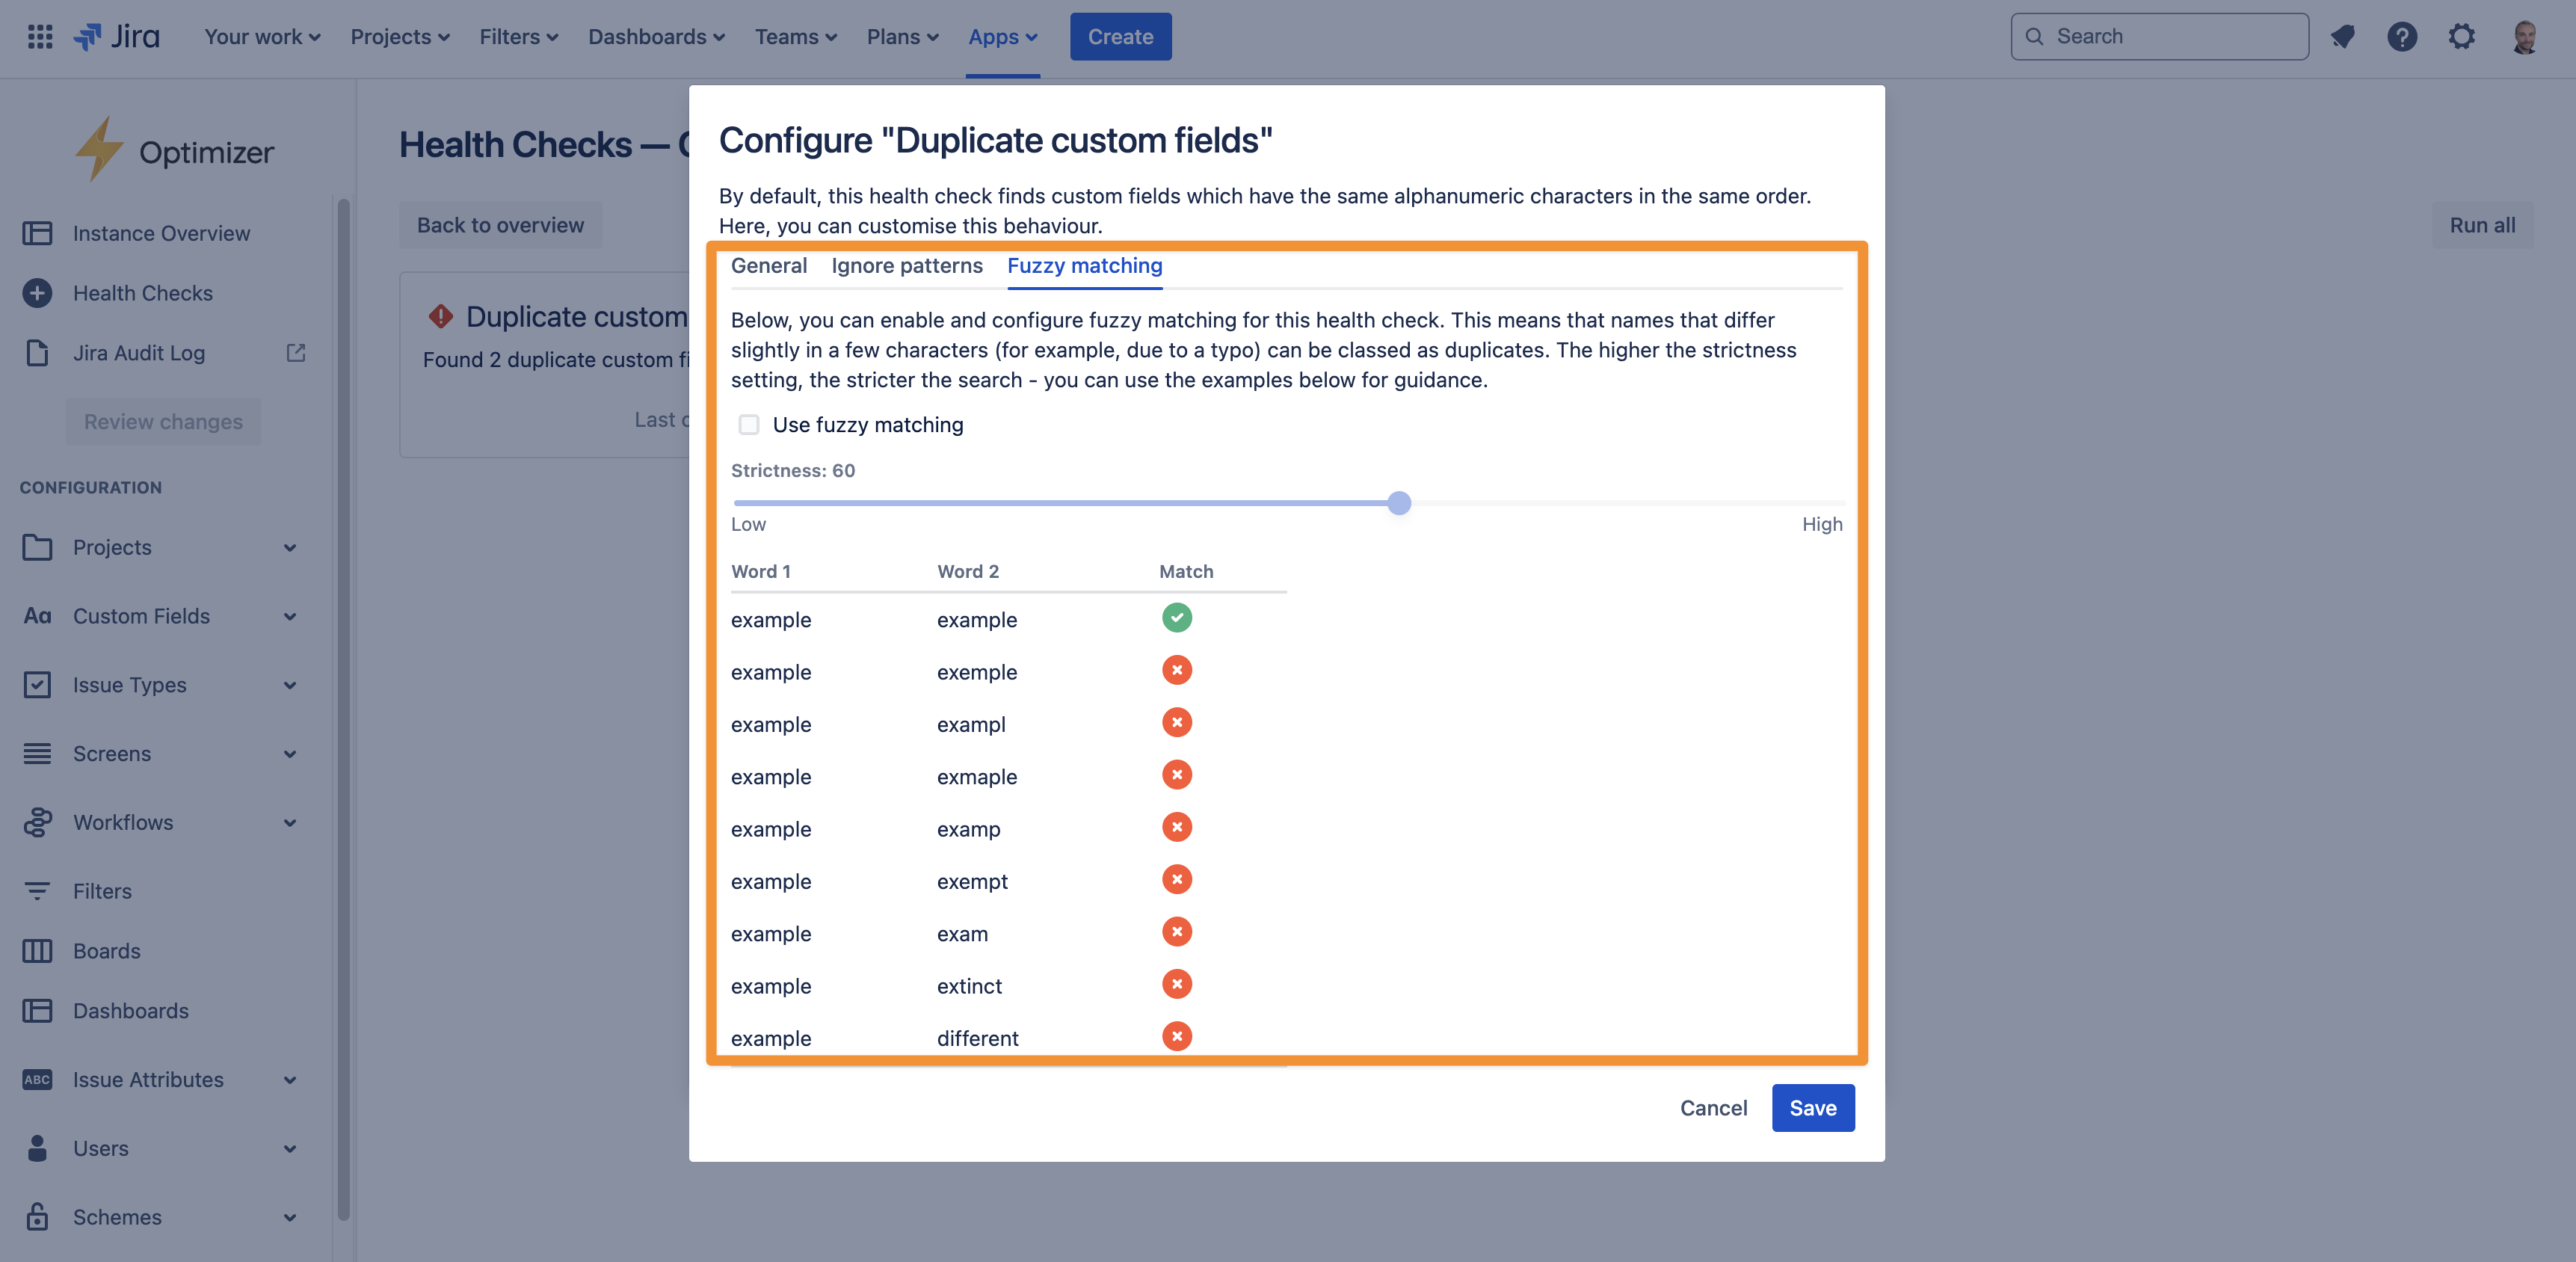
Task: Enable the Use fuzzy matching checkbox
Action: pyautogui.click(x=749, y=425)
